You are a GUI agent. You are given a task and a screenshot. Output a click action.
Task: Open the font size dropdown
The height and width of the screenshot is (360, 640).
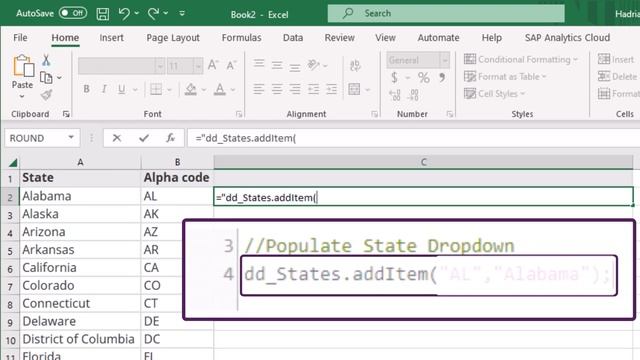(x=198, y=66)
